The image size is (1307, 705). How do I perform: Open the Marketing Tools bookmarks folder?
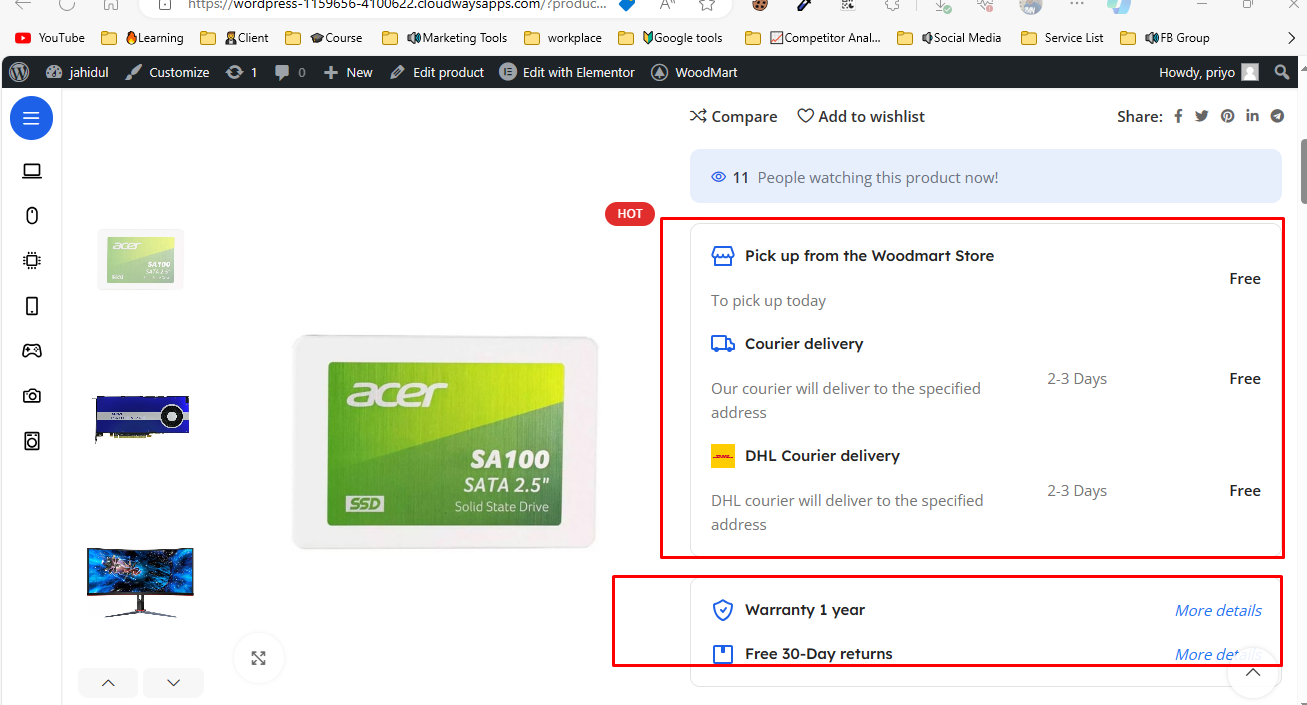[x=446, y=38]
